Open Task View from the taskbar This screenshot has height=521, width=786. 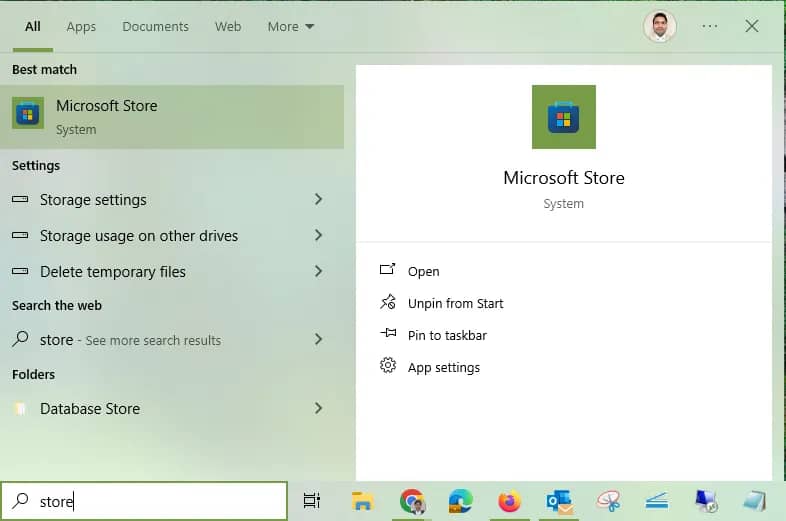pos(311,500)
